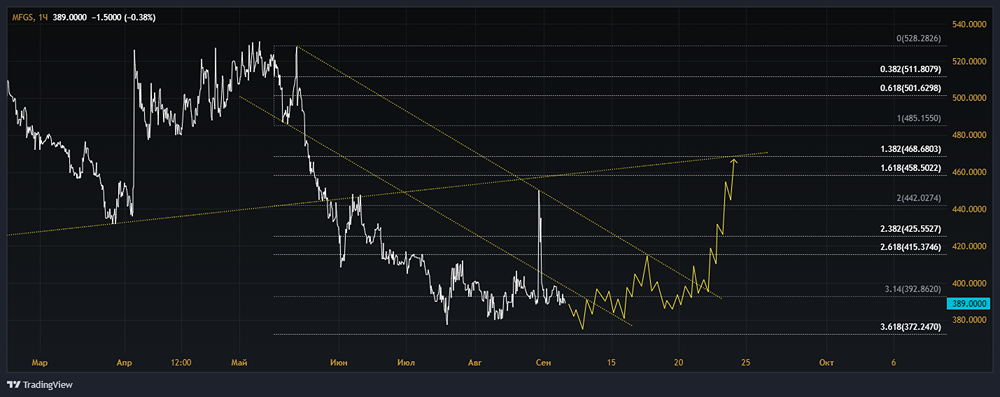
Task: Click the 520.0000 price axis label
Action: [969, 61]
